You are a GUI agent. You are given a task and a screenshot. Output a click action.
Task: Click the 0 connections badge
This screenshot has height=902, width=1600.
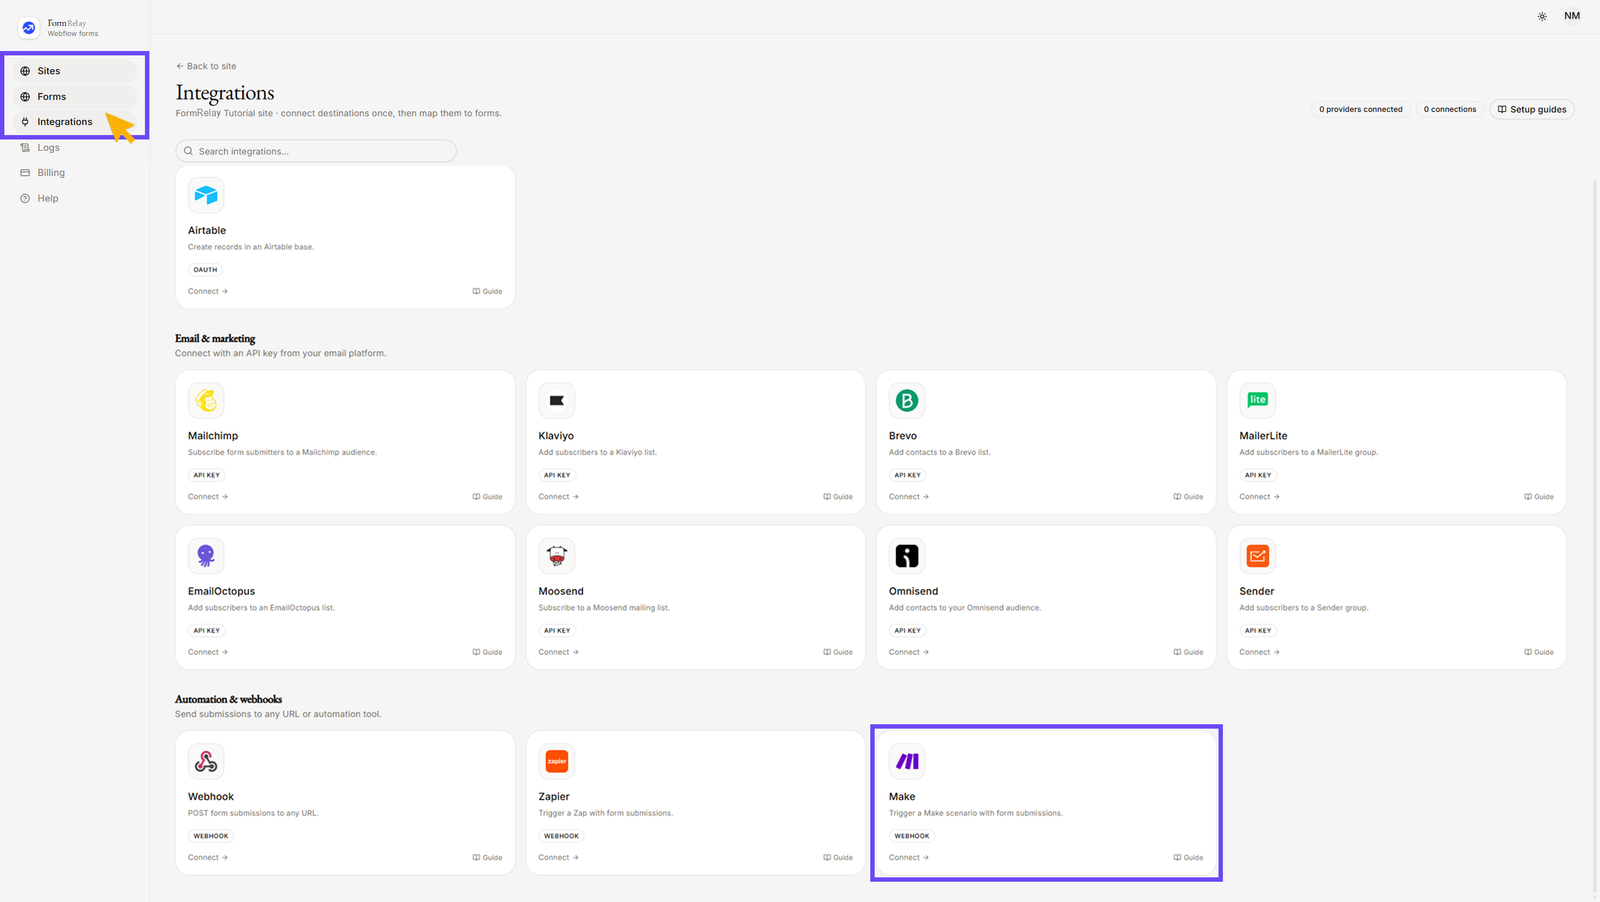(x=1449, y=109)
